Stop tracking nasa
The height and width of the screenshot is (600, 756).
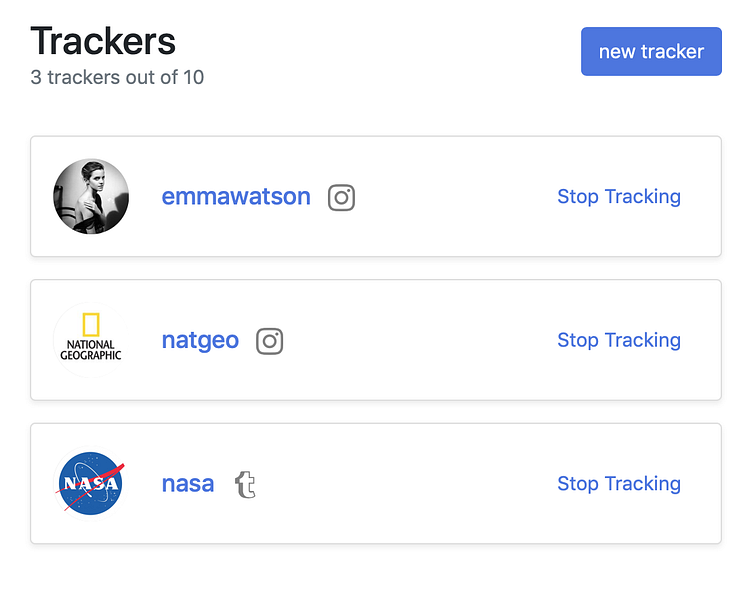[x=618, y=484]
